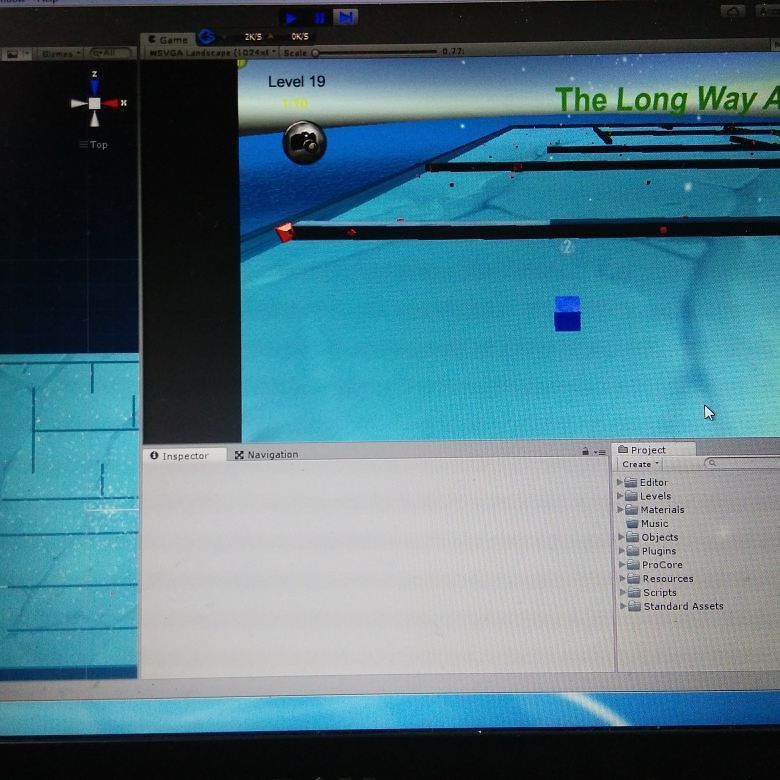The image size is (780, 780).
Task: Expand the Plugins folder arrow
Action: [622, 551]
